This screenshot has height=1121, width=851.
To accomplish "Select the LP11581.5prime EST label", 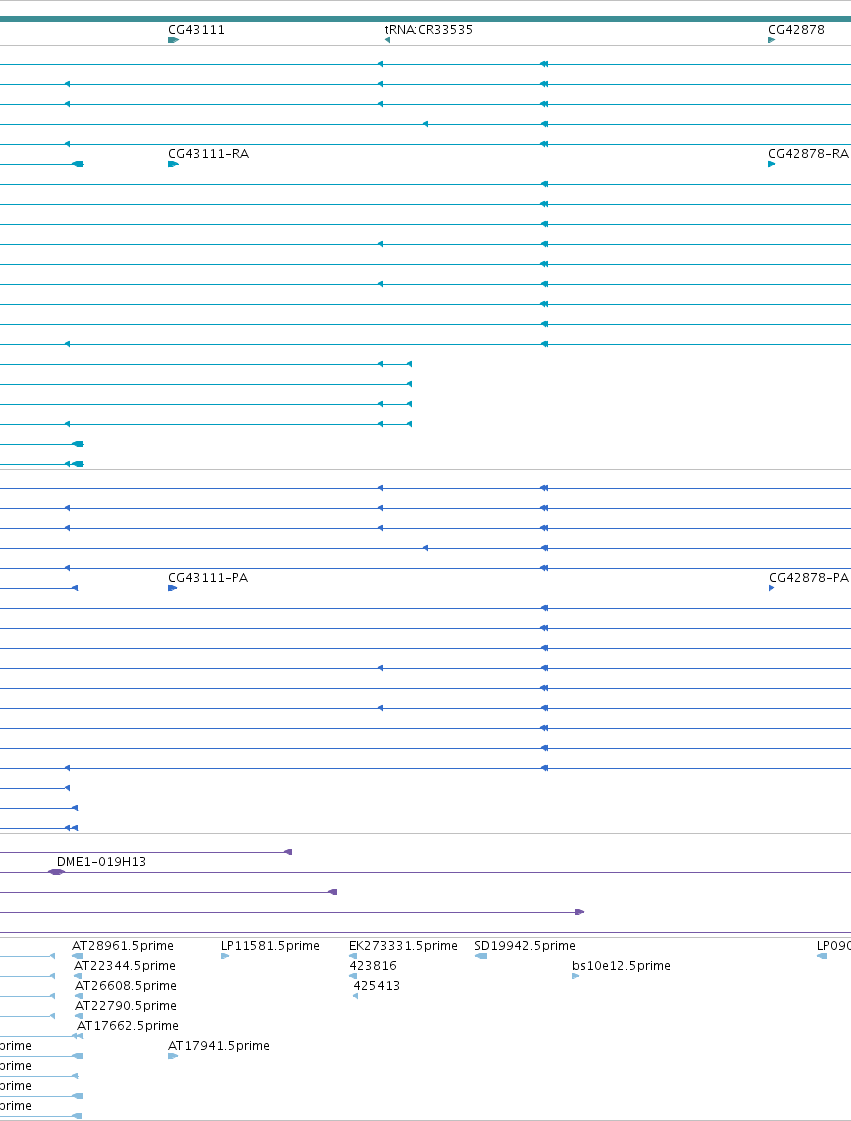I will click(270, 946).
